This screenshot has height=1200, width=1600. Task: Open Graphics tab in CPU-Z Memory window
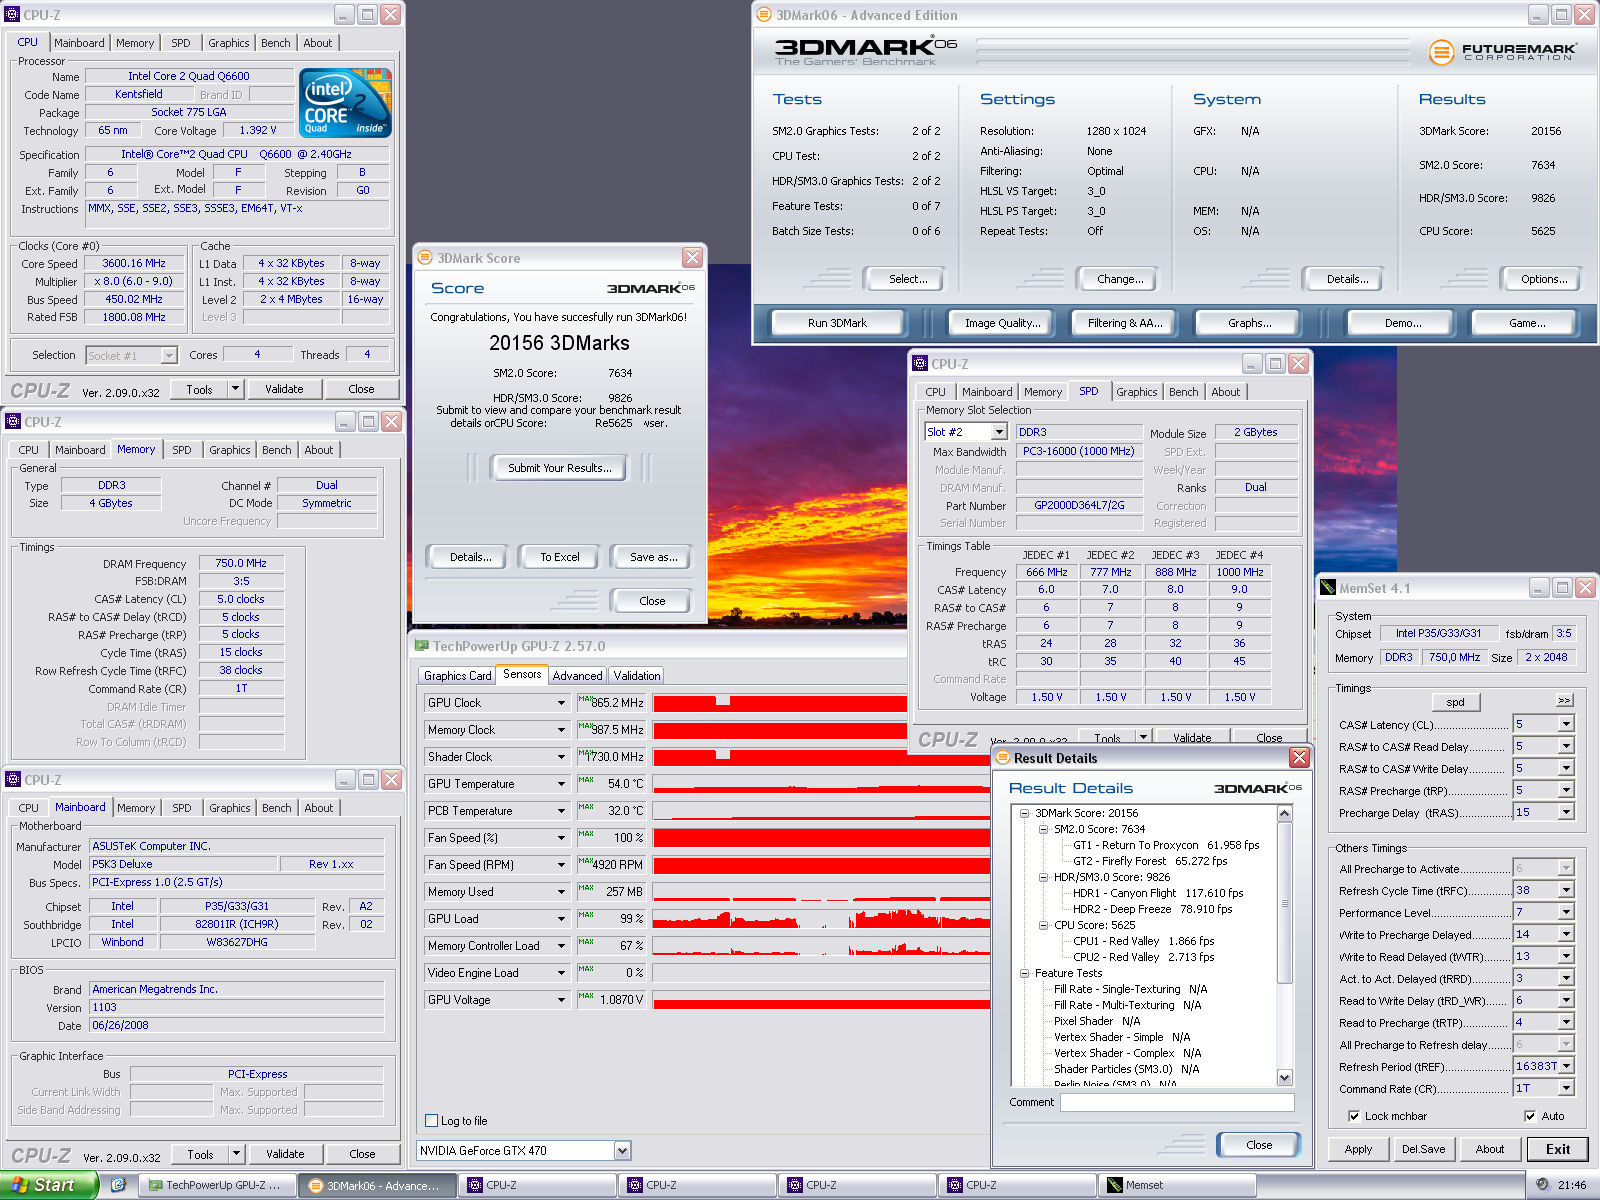tap(230, 450)
